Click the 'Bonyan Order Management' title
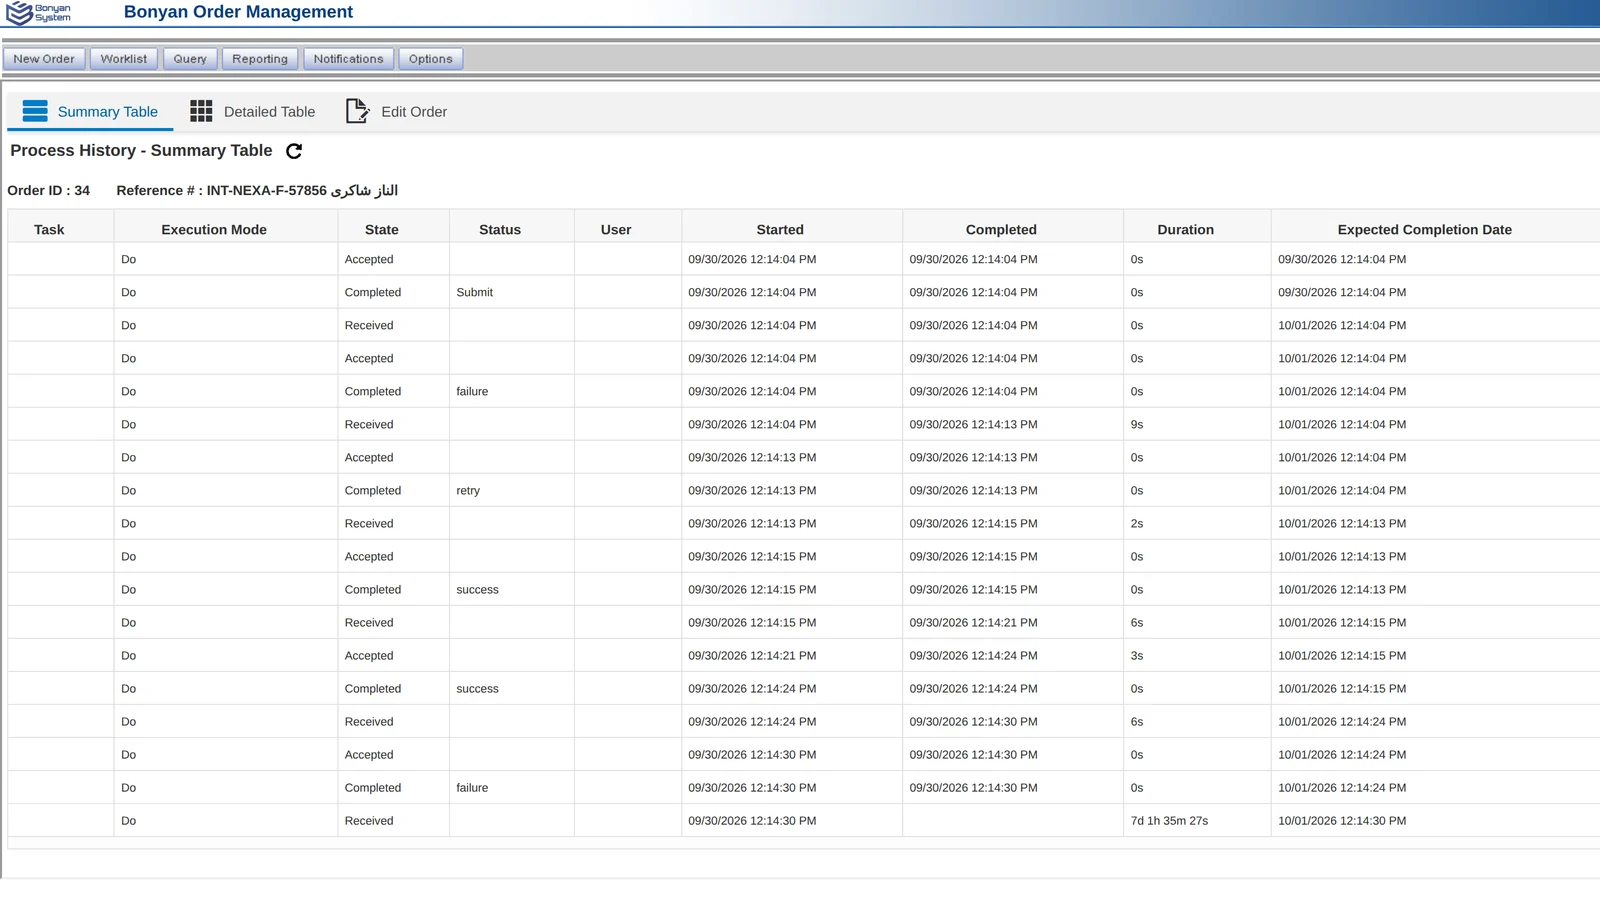The image size is (1600, 900). point(238,12)
